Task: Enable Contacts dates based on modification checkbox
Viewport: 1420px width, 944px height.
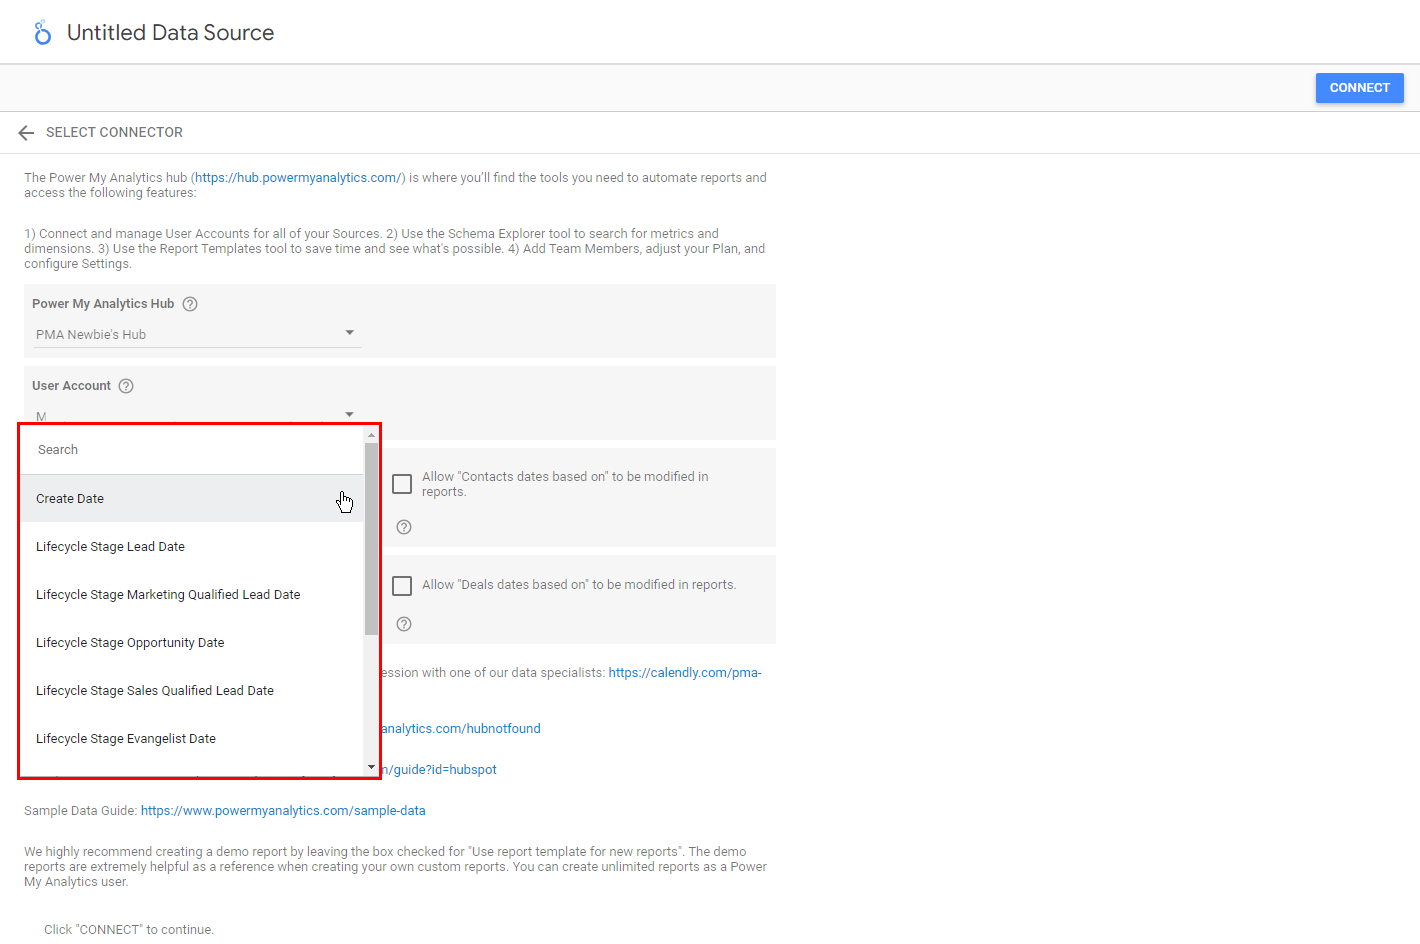Action: pos(402,484)
